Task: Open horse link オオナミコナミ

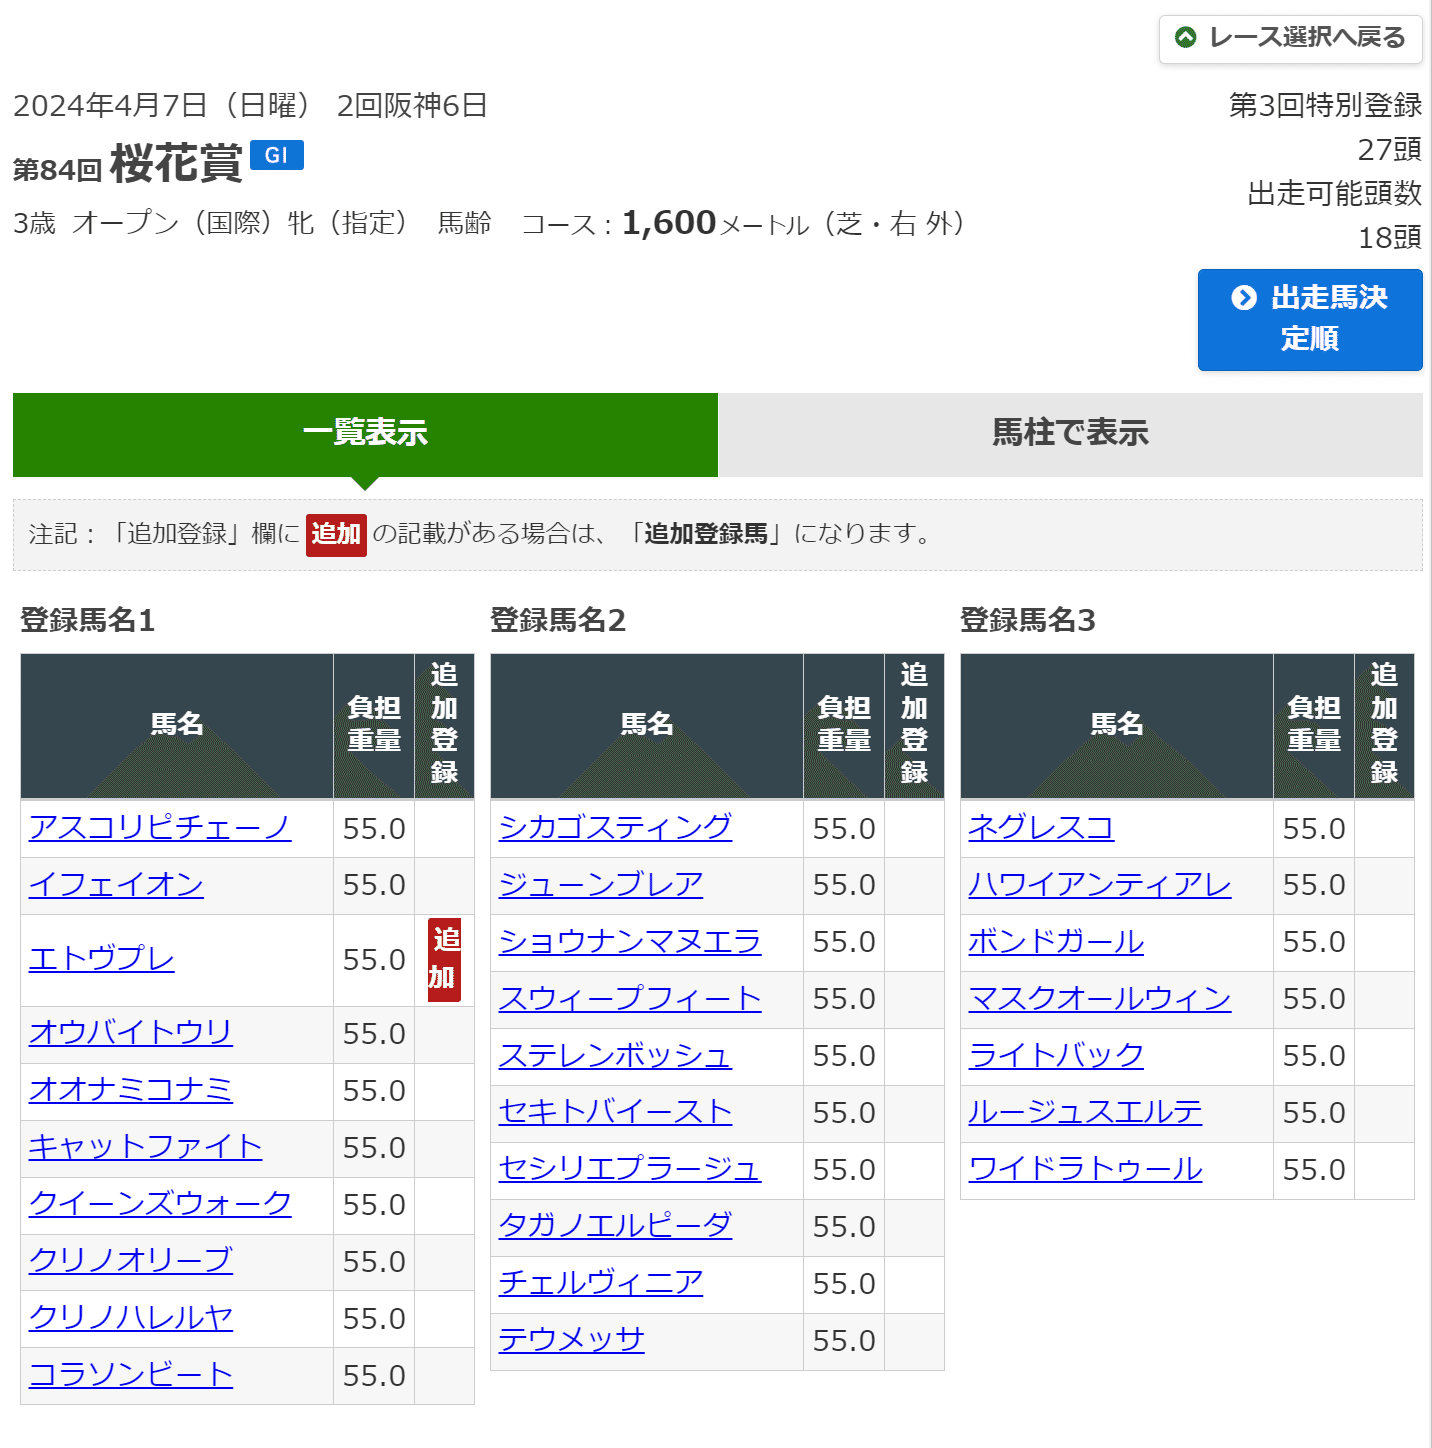Action: pyautogui.click(x=131, y=1090)
